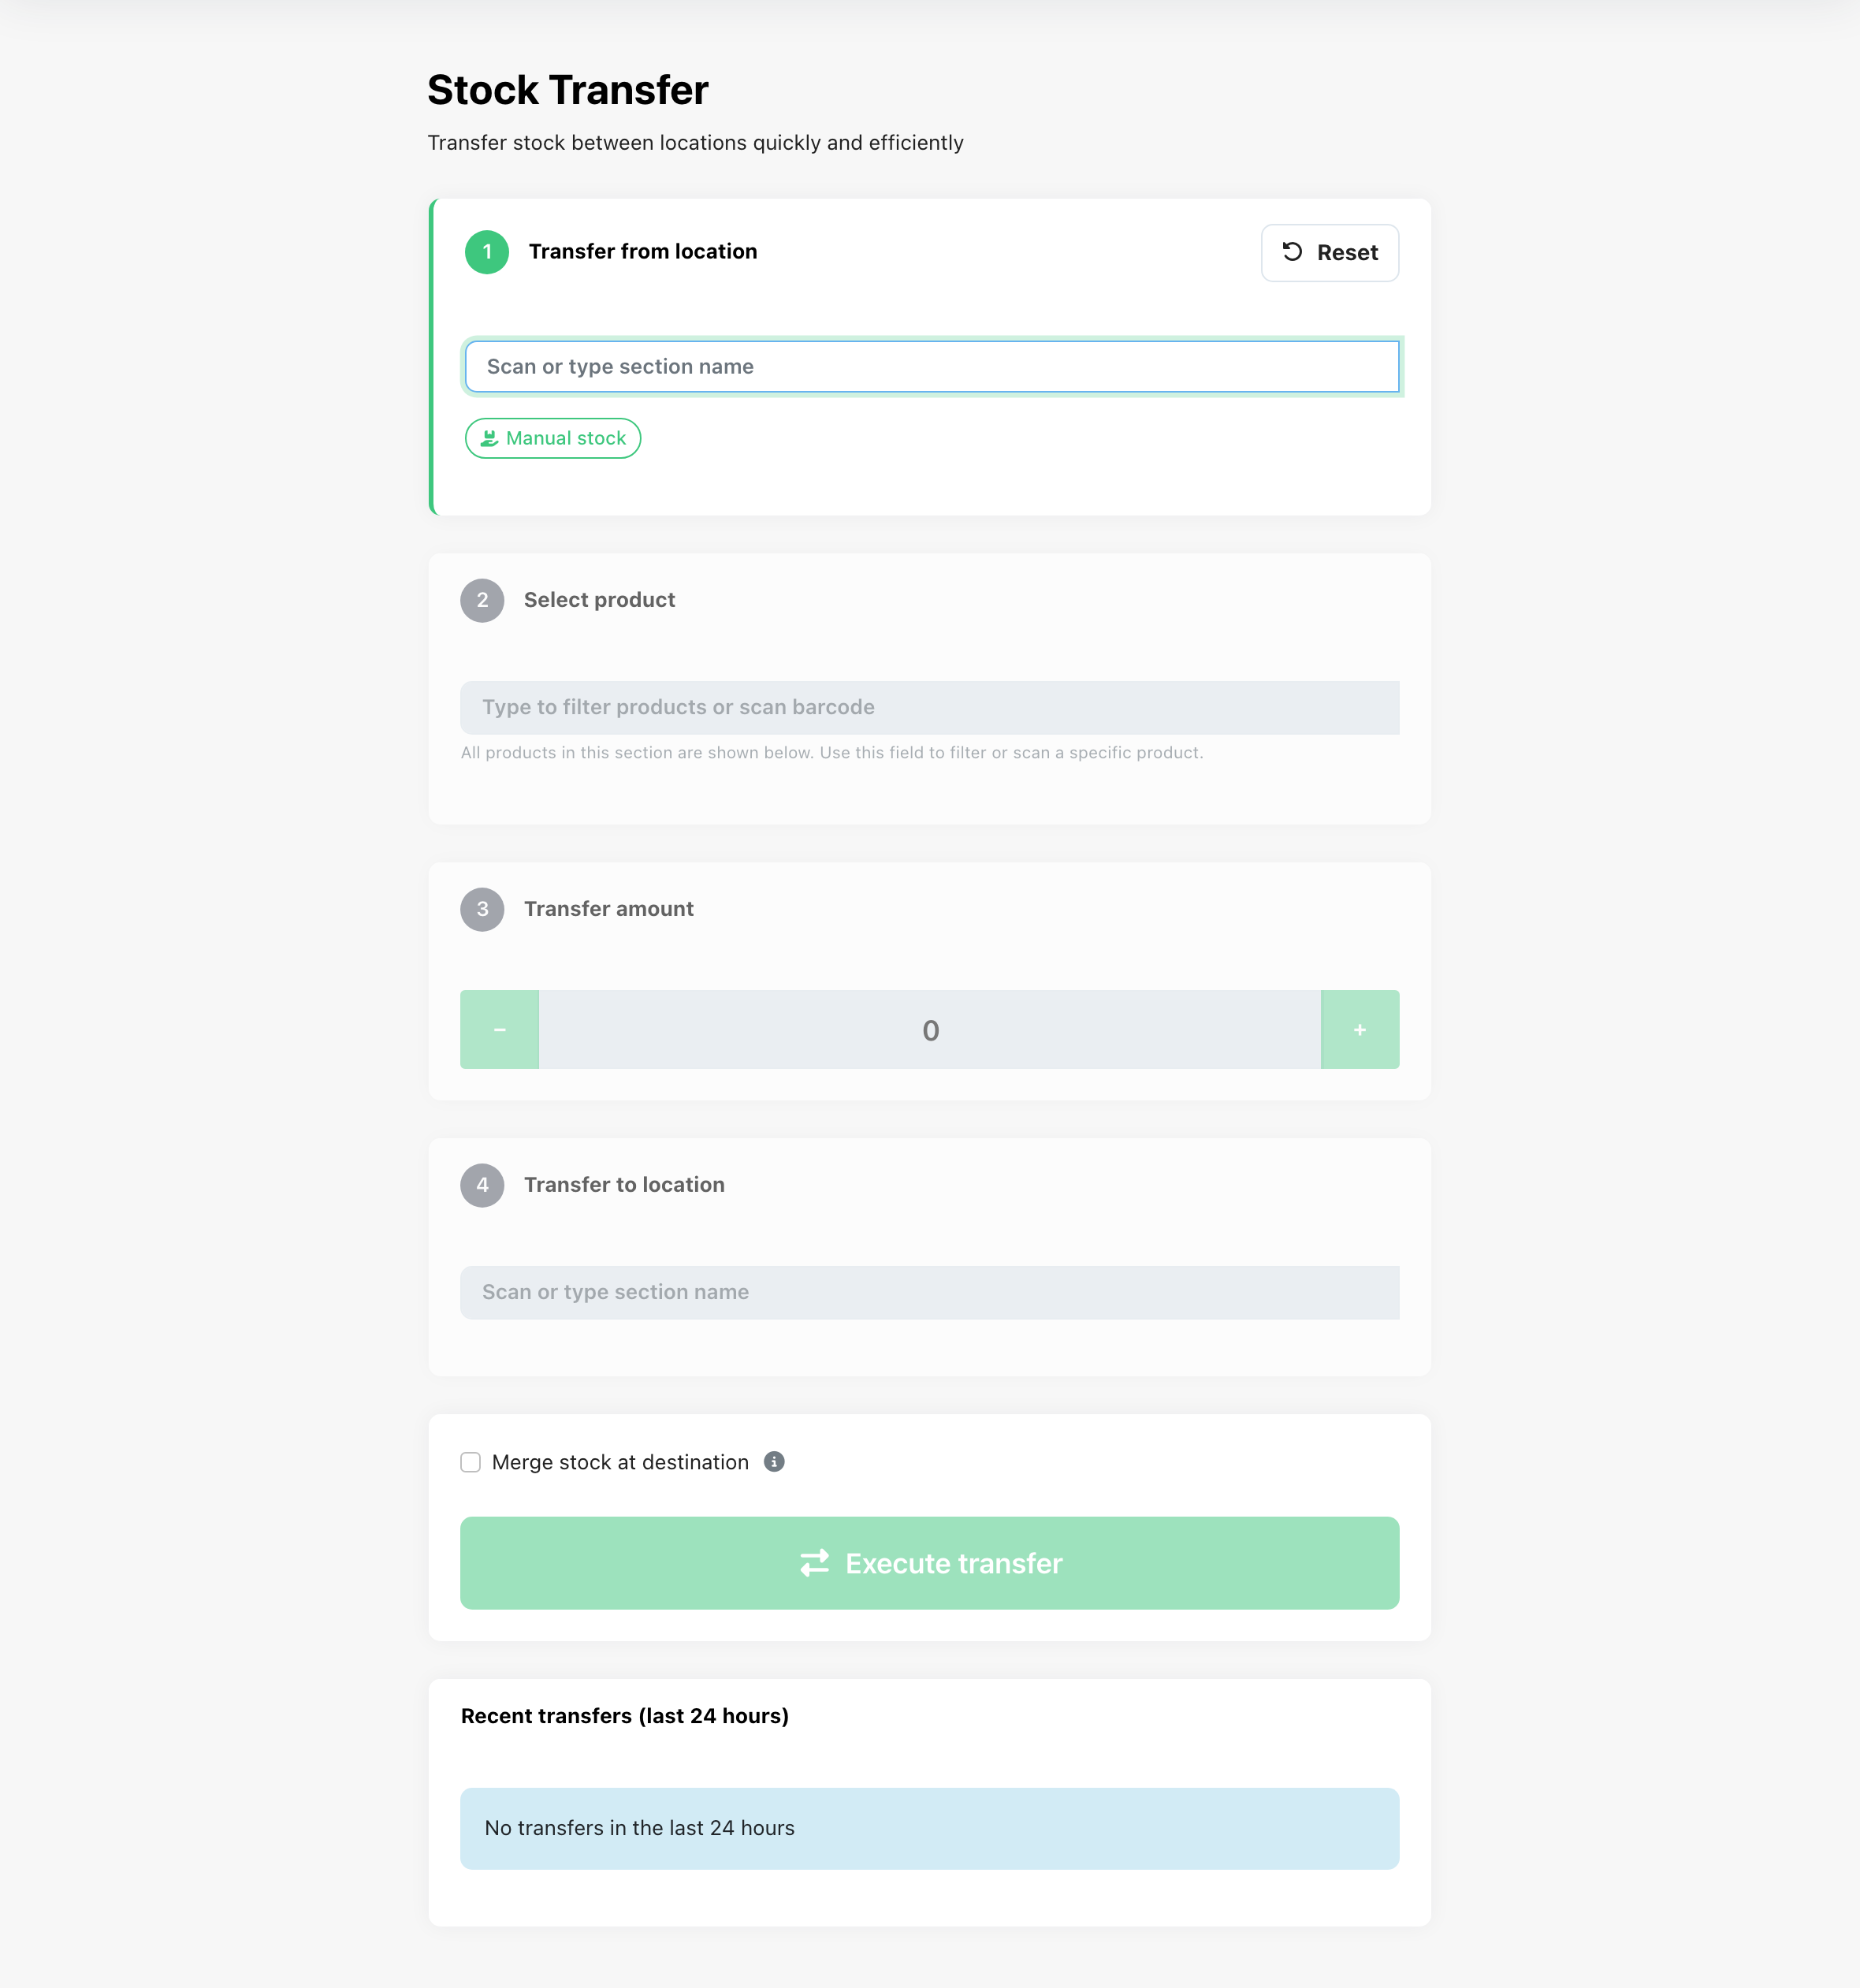Click the step 3 number badge
This screenshot has width=1860, height=1988.
pos(482,909)
